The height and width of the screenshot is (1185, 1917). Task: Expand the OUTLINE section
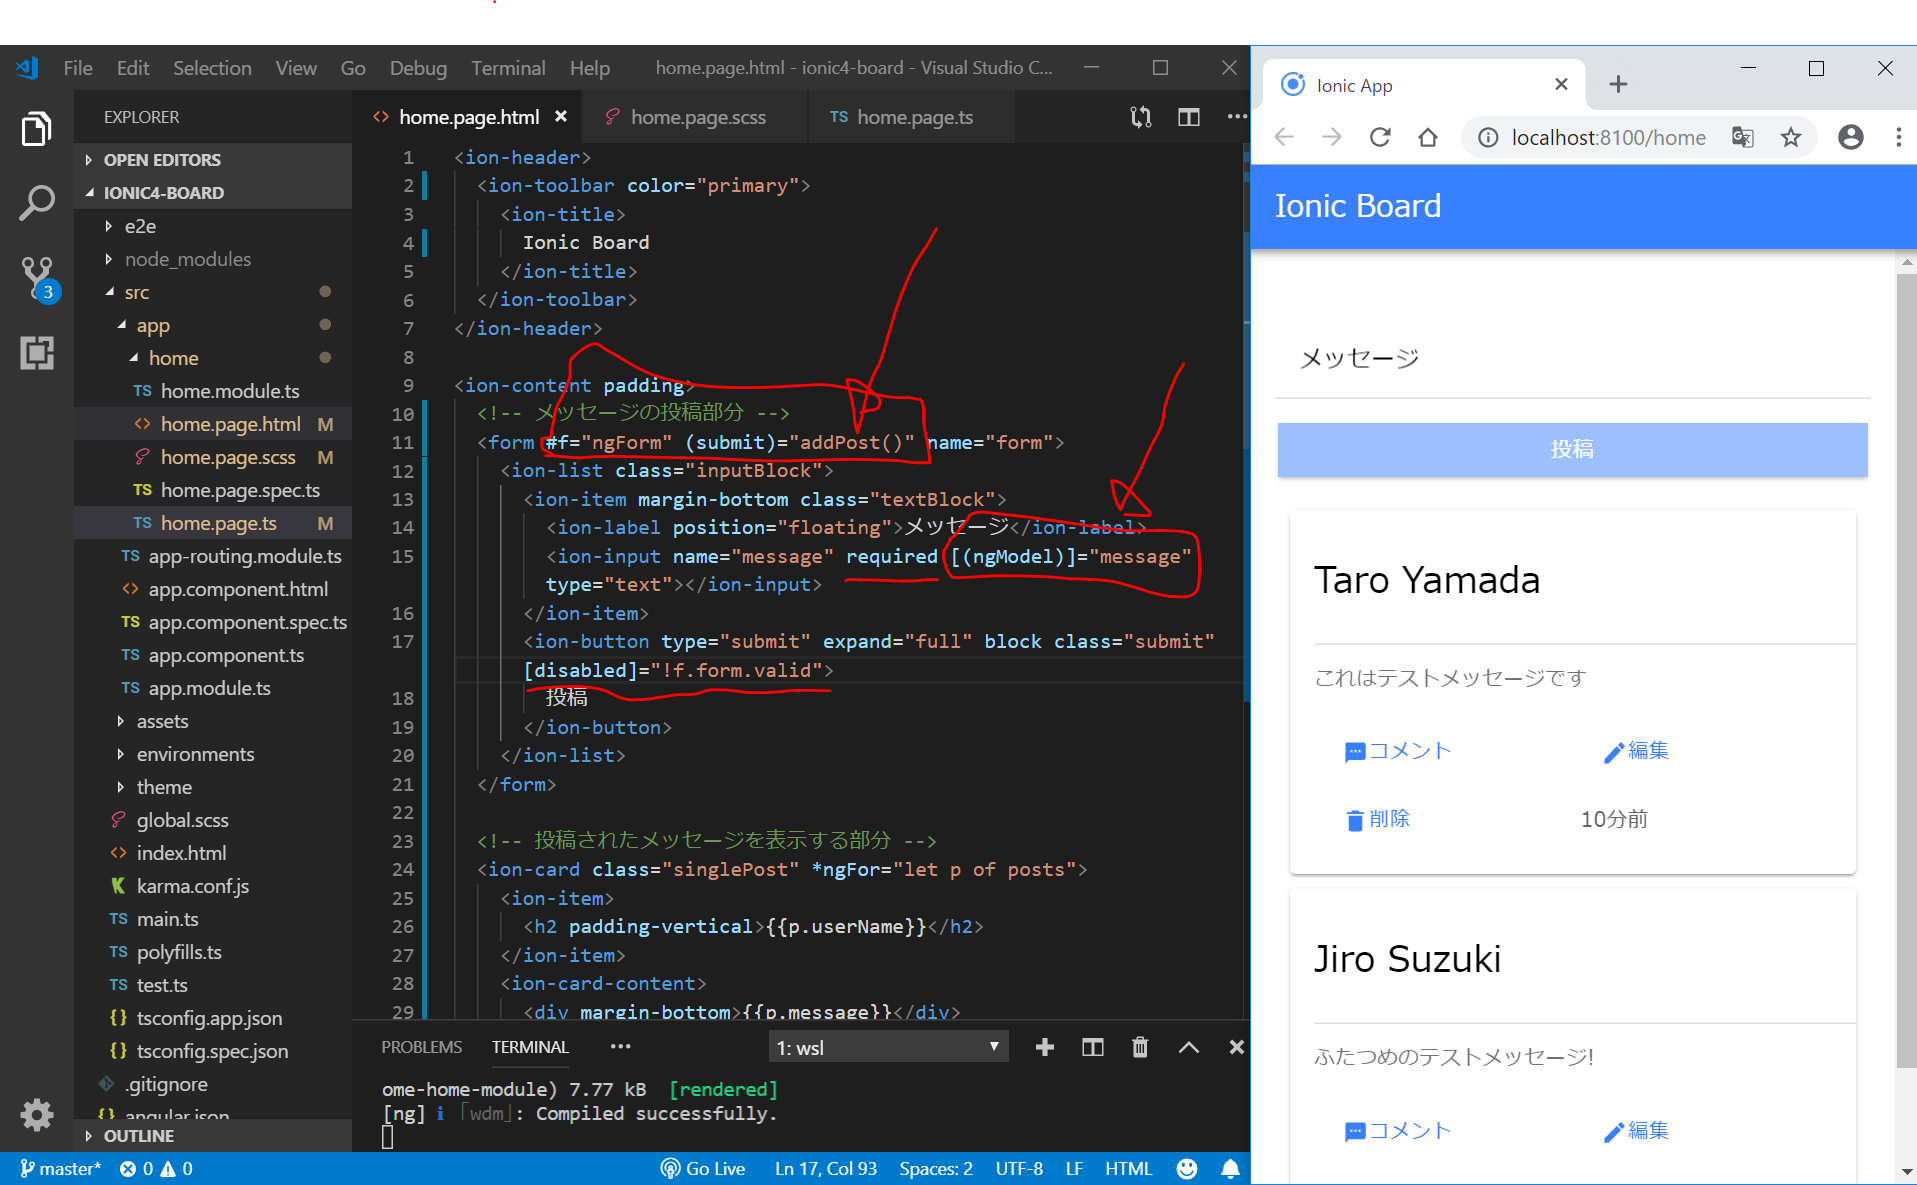(138, 1136)
